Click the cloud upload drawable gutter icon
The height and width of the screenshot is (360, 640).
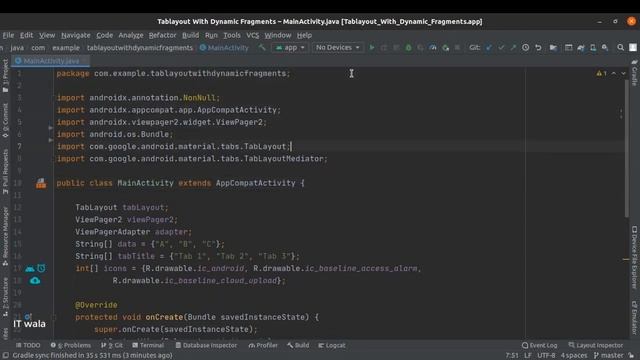point(35,280)
